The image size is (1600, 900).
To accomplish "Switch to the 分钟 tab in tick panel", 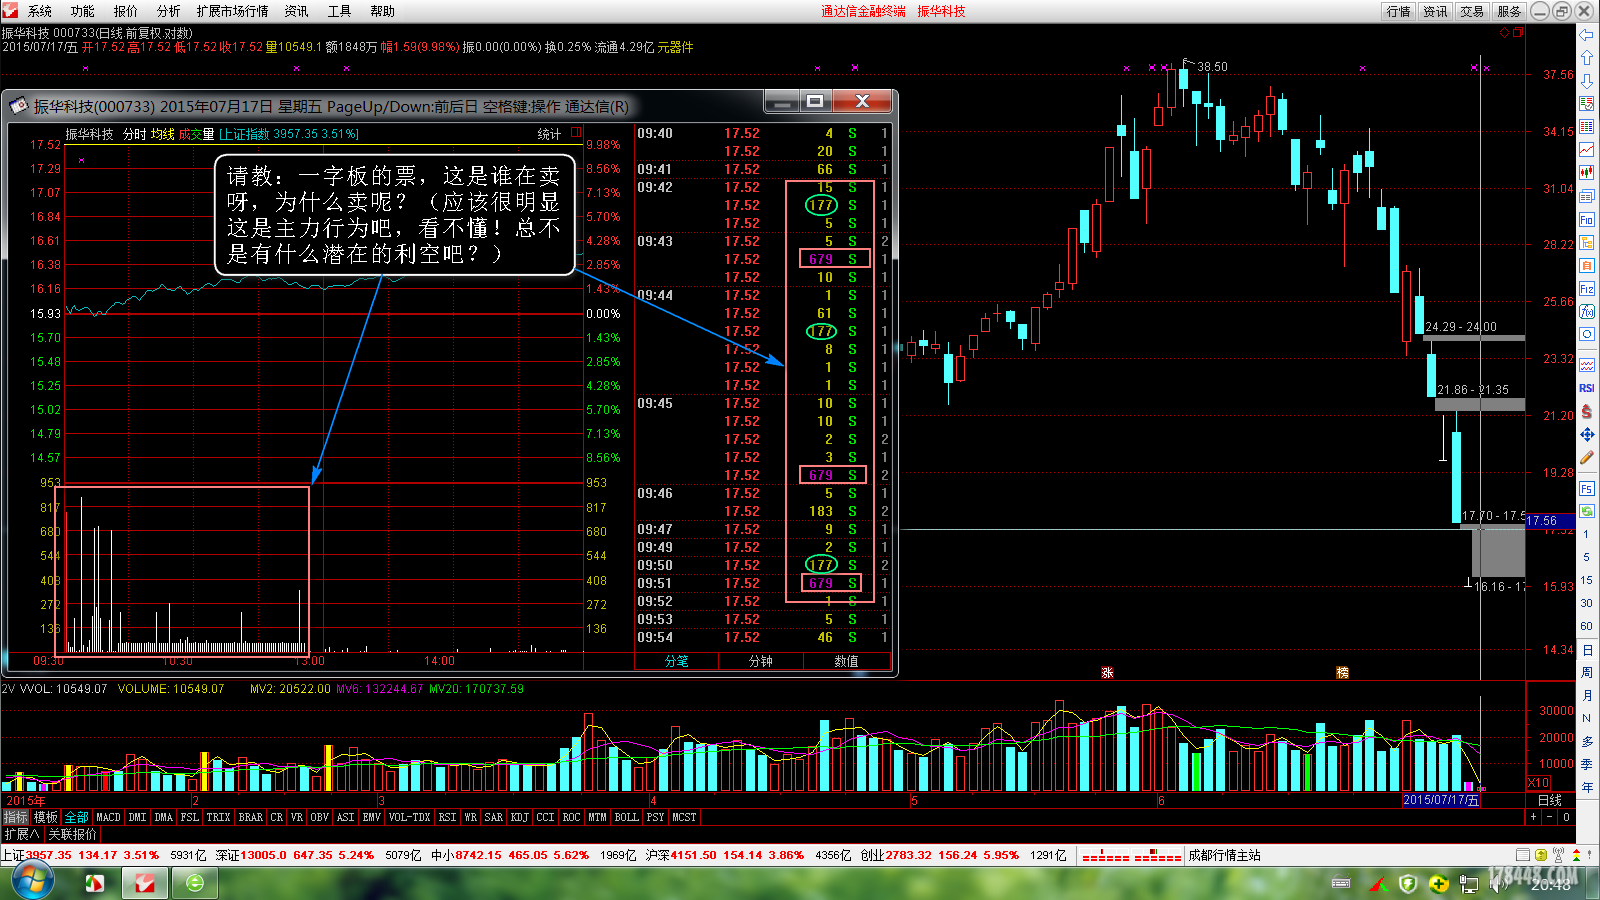I will pyautogui.click(x=761, y=661).
